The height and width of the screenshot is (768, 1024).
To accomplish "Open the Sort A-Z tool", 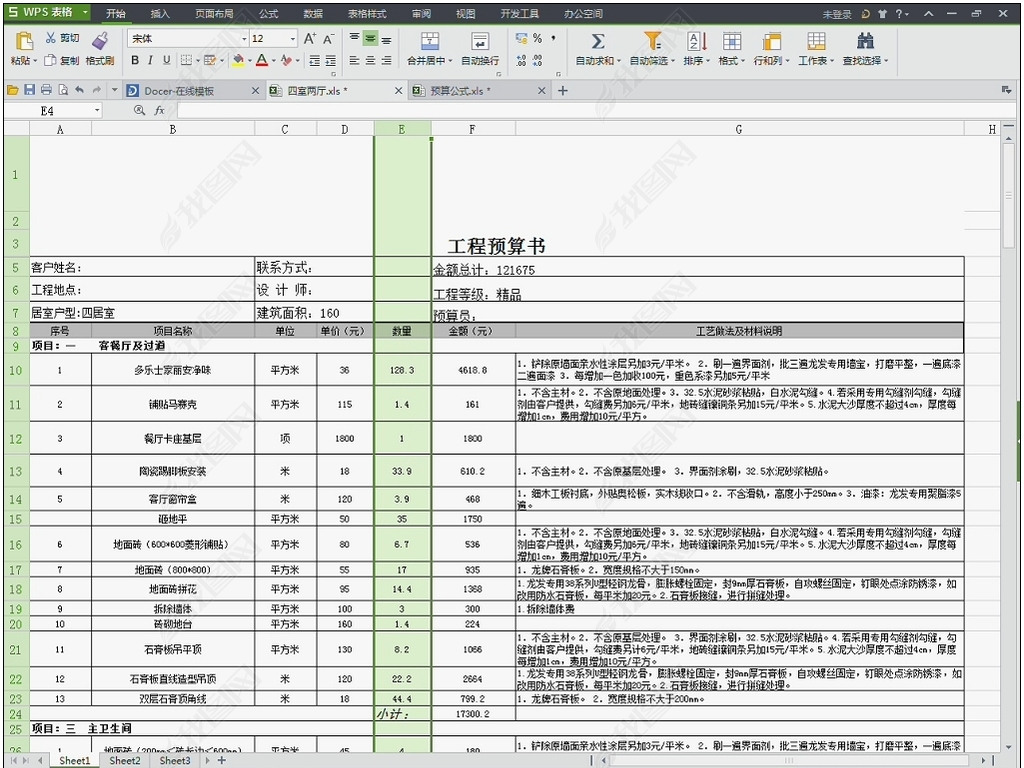I will point(696,41).
